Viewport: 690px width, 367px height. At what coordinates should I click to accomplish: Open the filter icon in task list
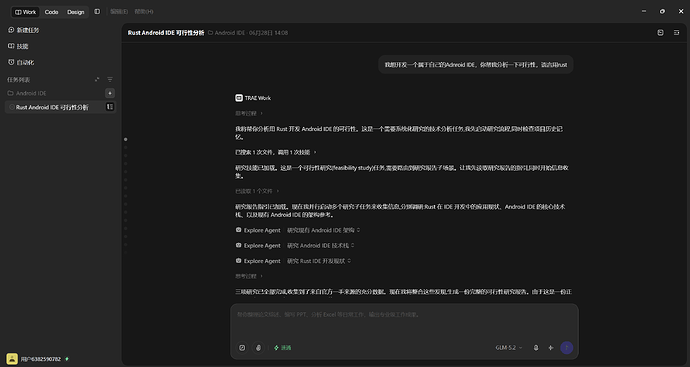pyautogui.click(x=110, y=79)
